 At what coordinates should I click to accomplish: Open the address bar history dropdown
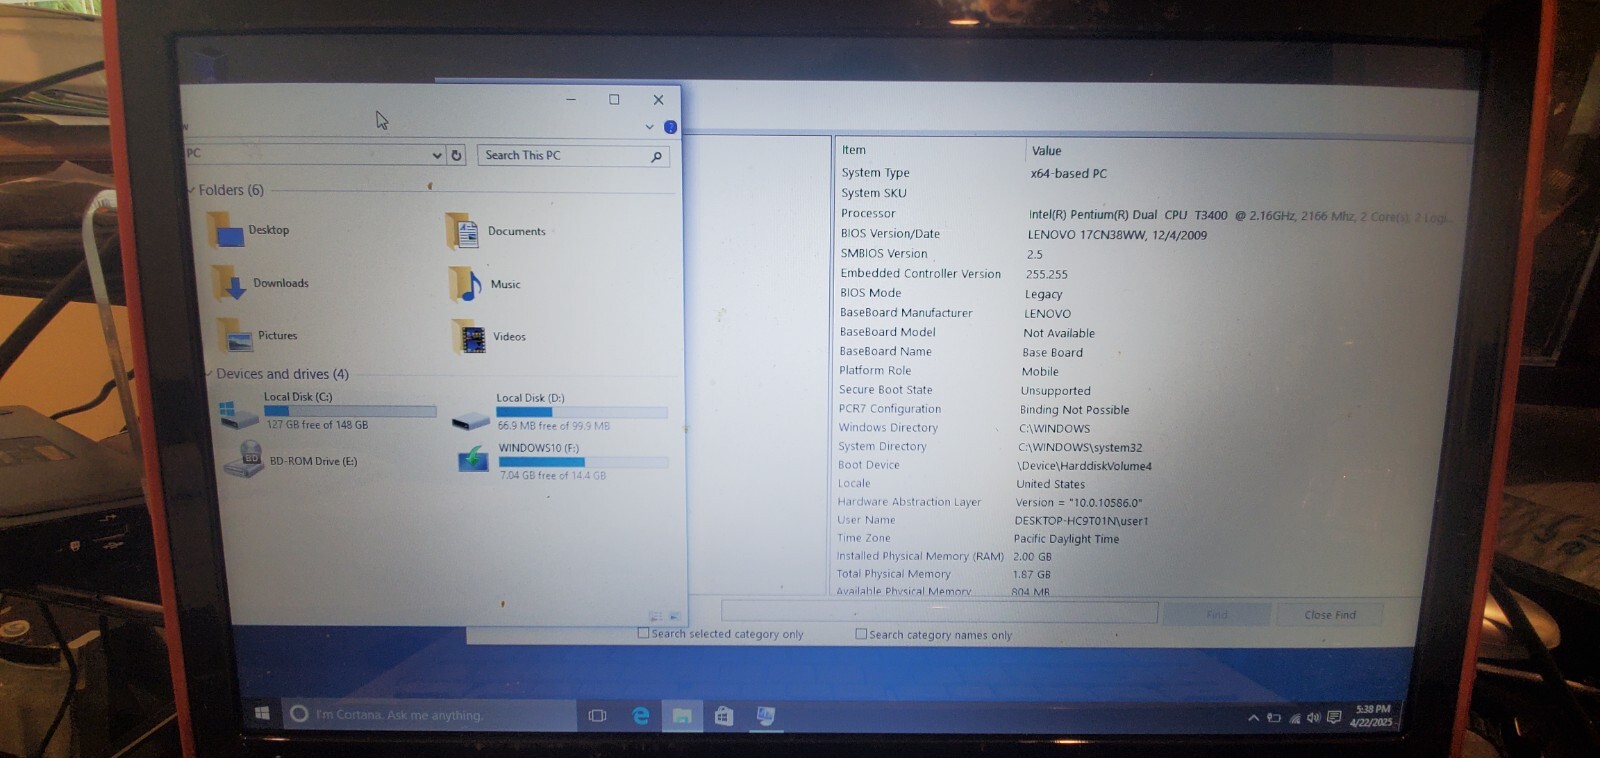pyautogui.click(x=437, y=155)
